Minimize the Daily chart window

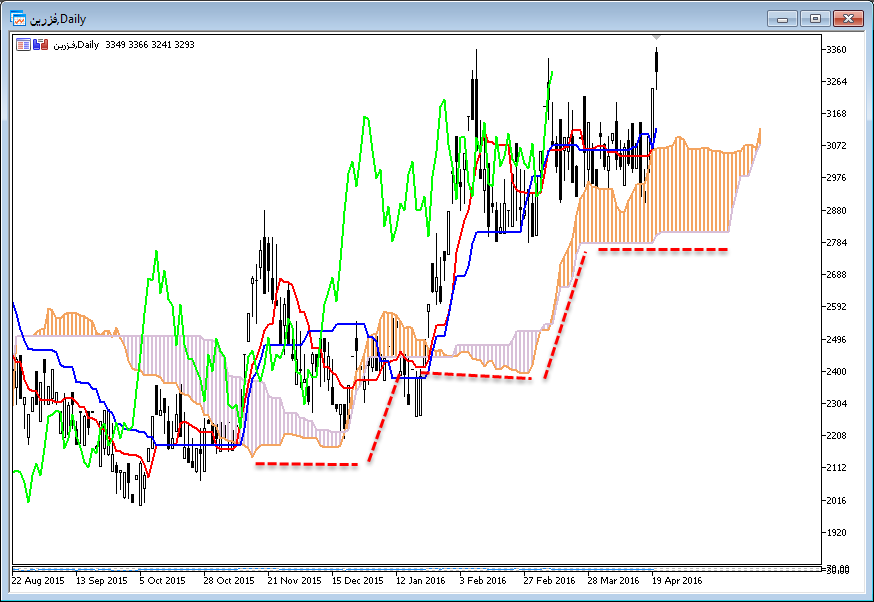[783, 19]
